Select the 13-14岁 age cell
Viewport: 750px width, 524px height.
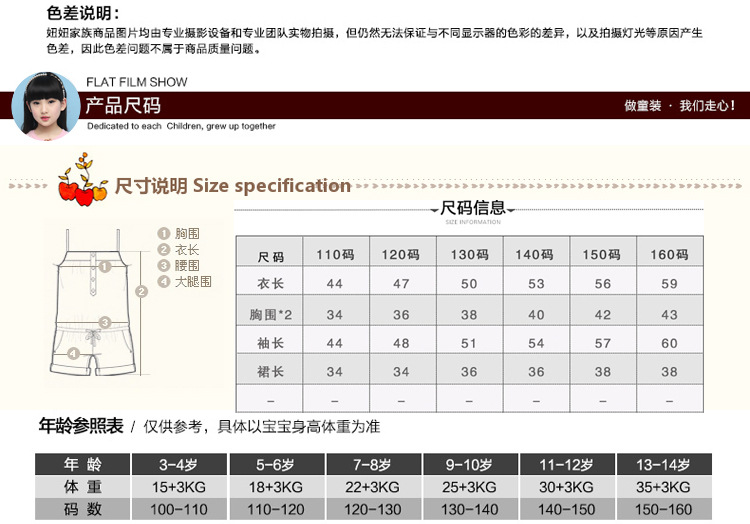[x=664, y=464]
